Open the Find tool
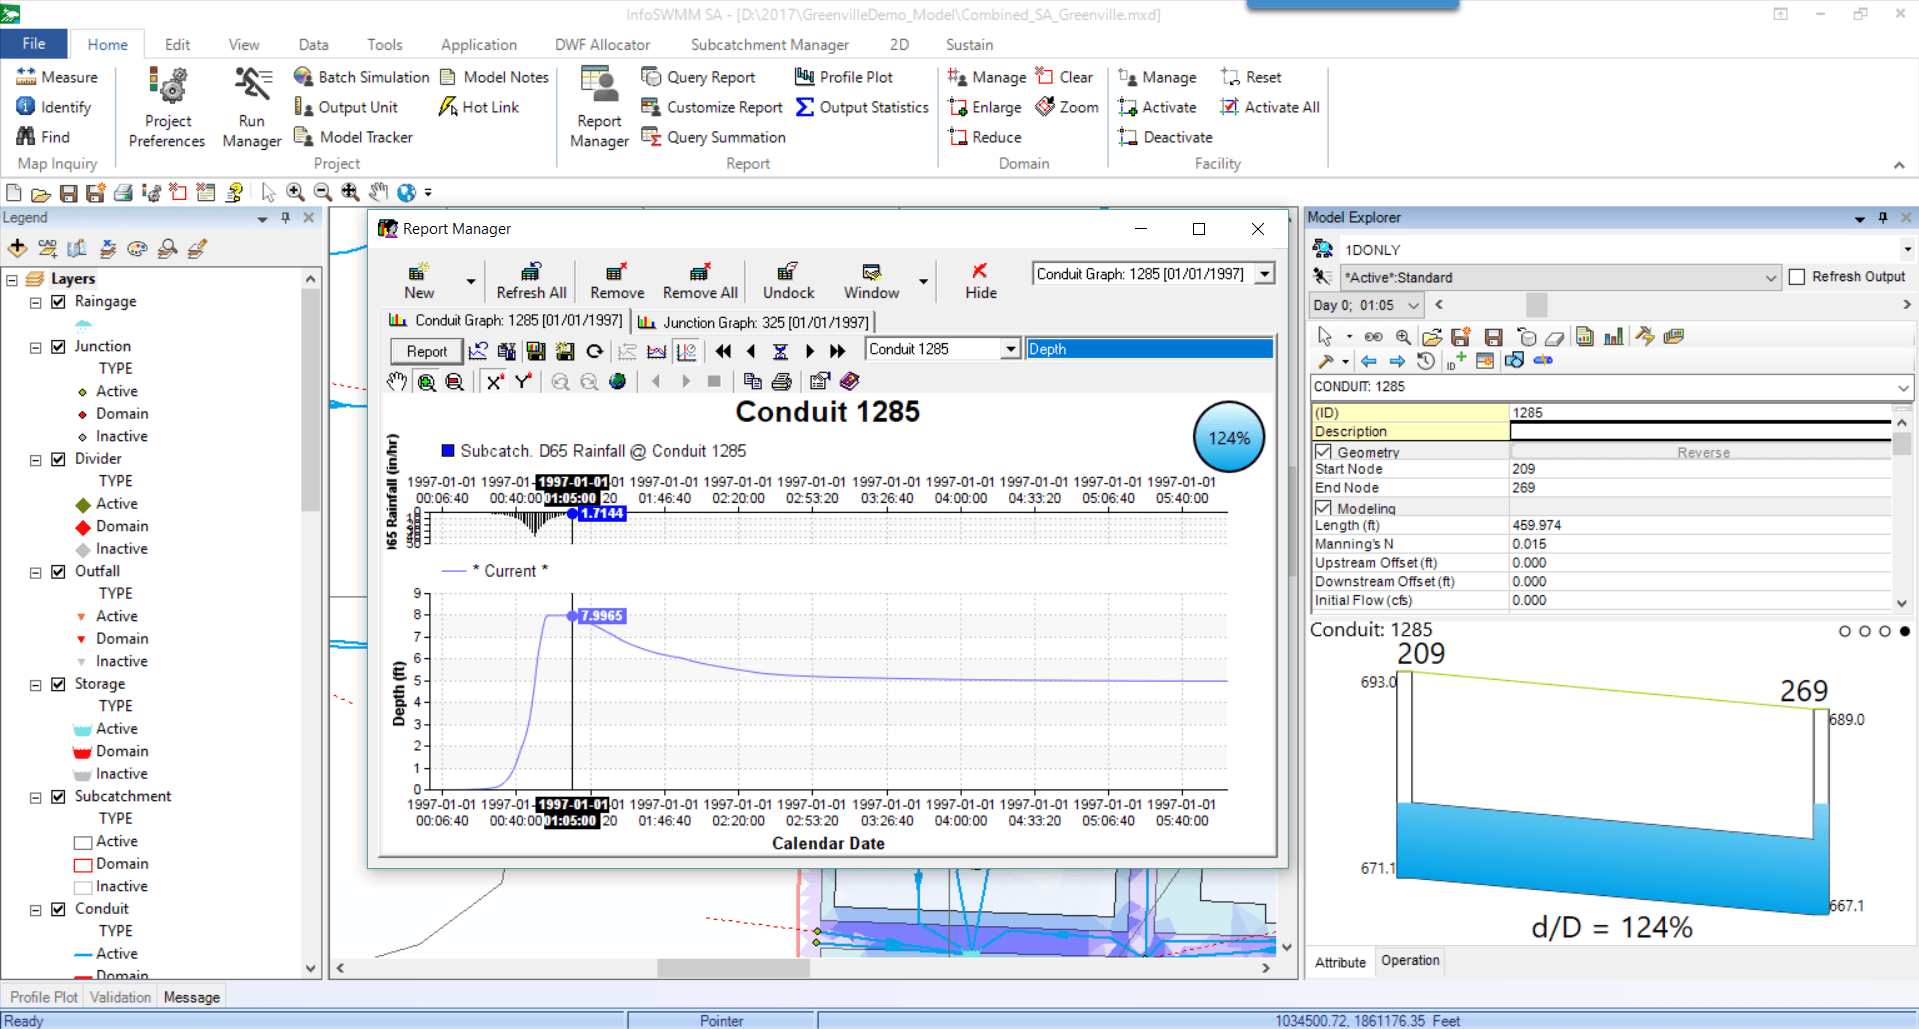Image resolution: width=1919 pixels, height=1029 pixels. (x=43, y=137)
